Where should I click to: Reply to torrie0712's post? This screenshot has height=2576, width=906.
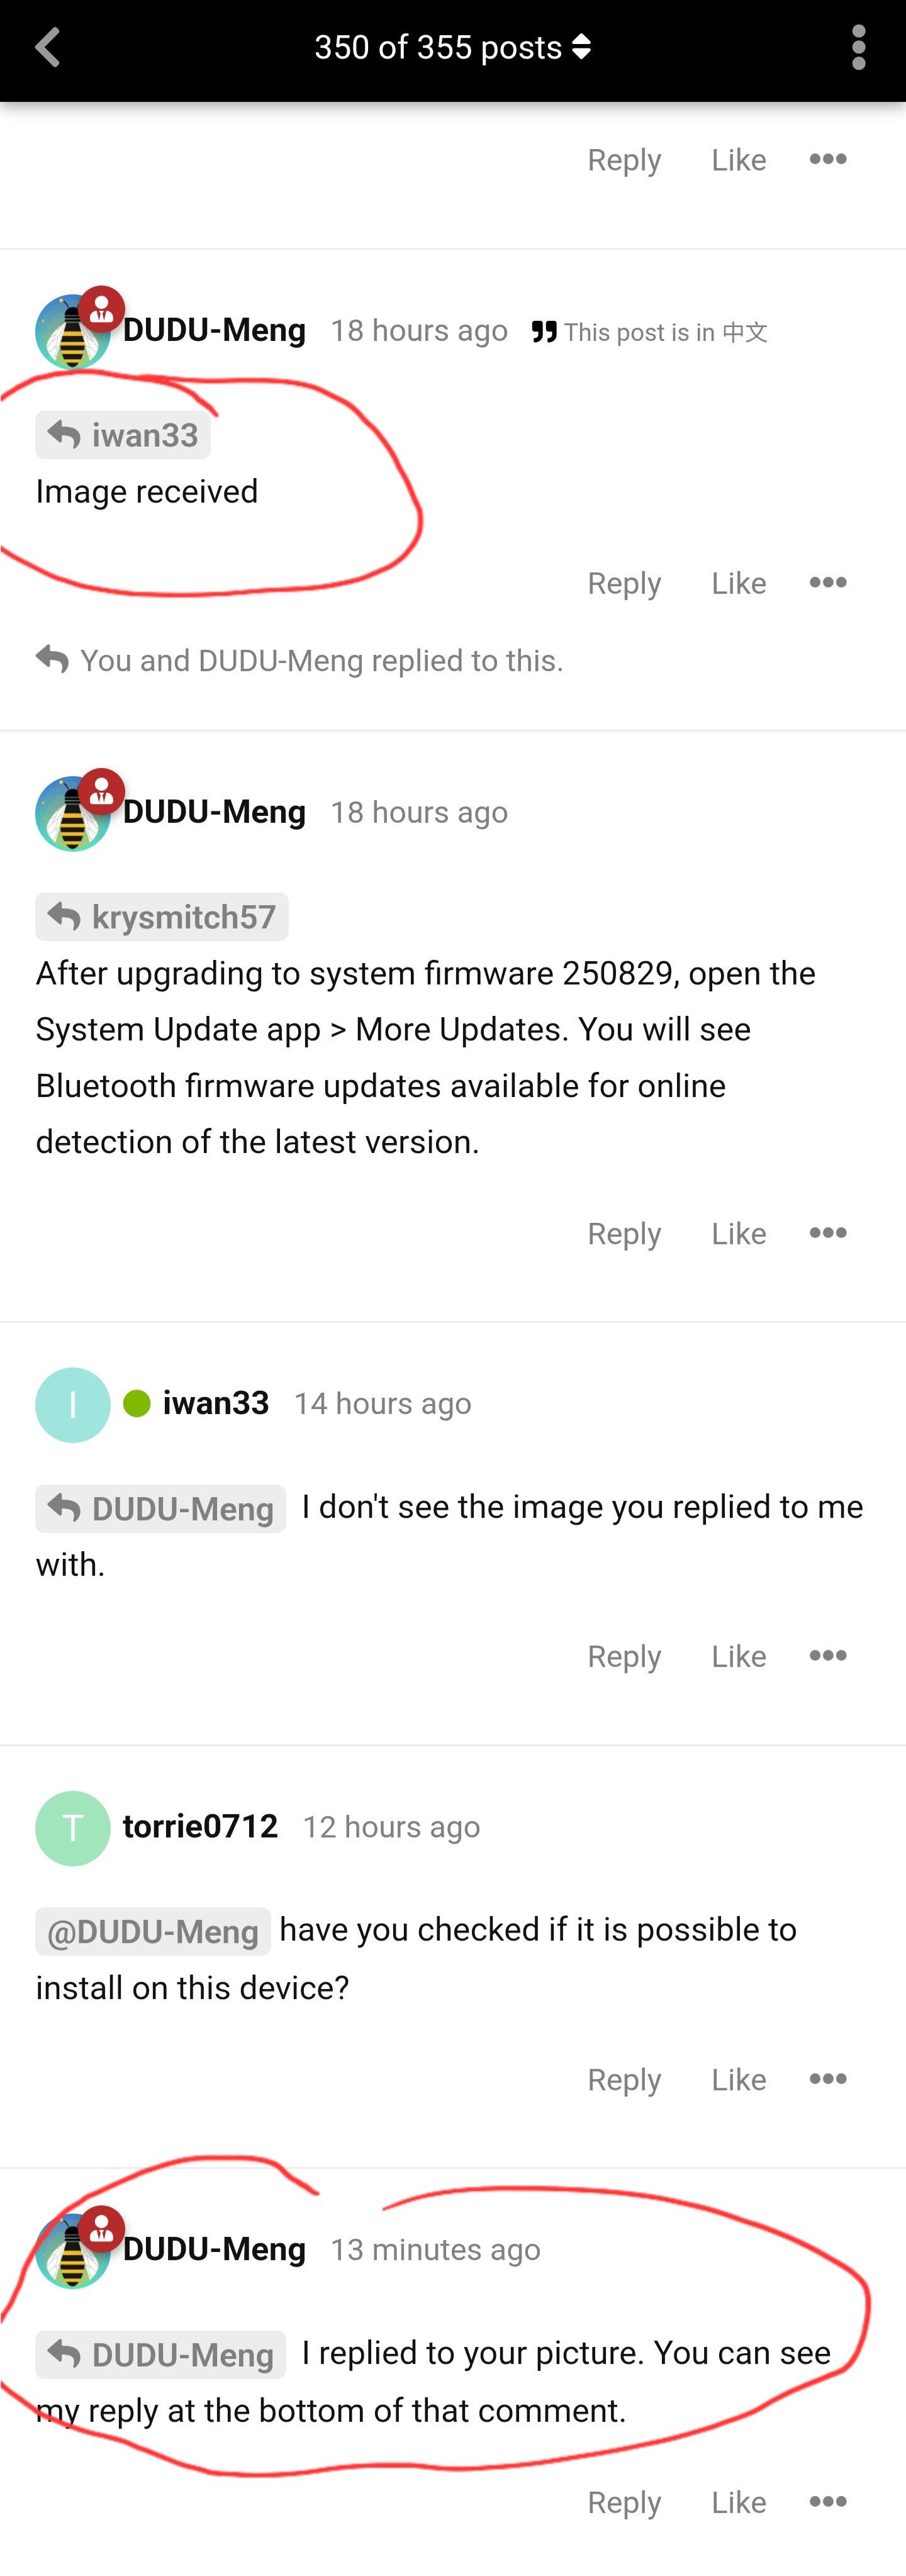(x=624, y=2080)
